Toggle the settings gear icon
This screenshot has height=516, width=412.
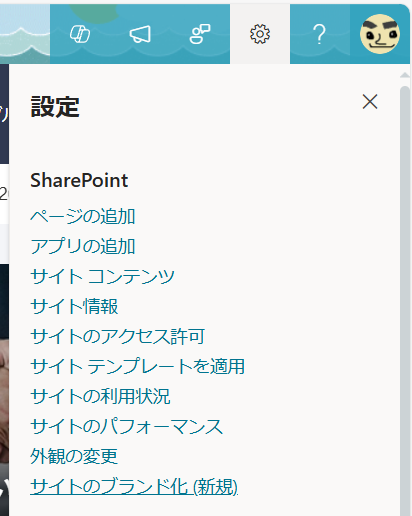[x=260, y=34]
